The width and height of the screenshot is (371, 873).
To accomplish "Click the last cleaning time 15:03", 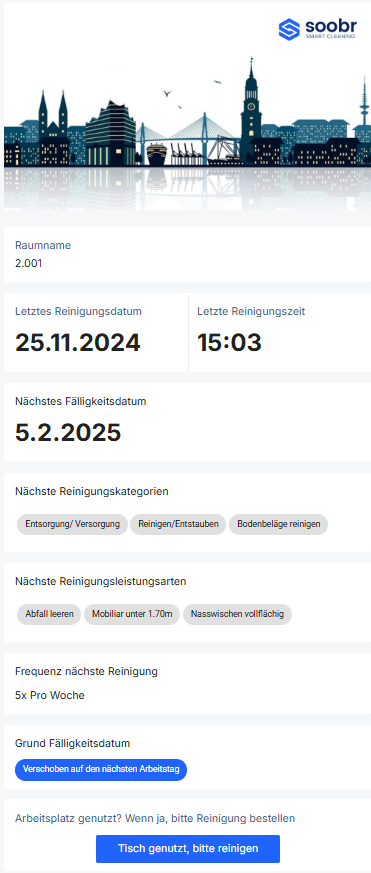I will [229, 342].
